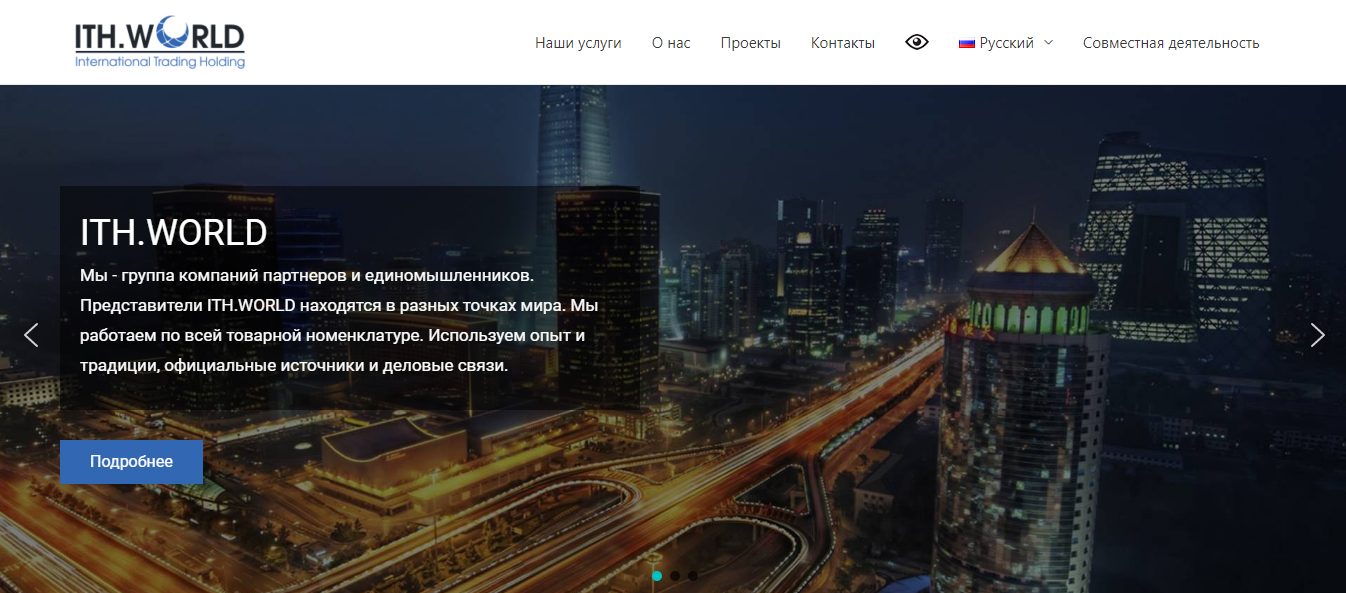Open the Проекты menu item
1346x593 pixels.
click(750, 43)
